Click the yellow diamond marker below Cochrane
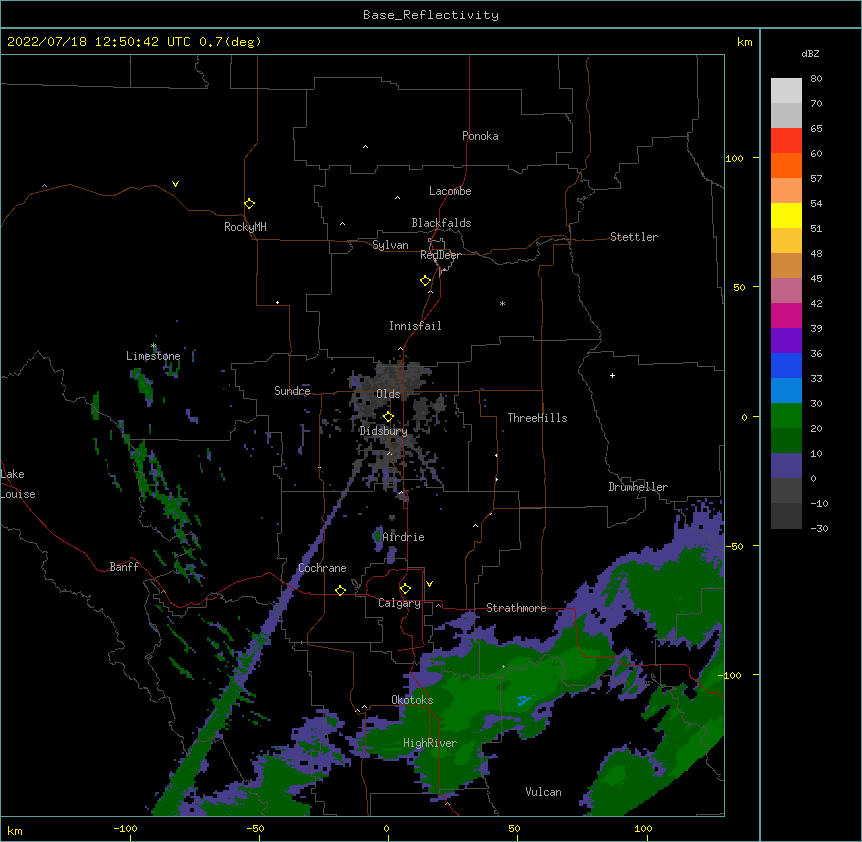The image size is (862, 842). point(340,590)
